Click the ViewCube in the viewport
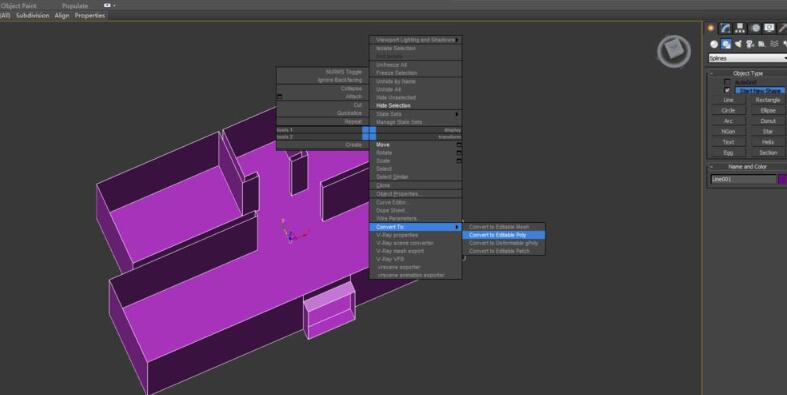787x395 pixels. point(674,51)
